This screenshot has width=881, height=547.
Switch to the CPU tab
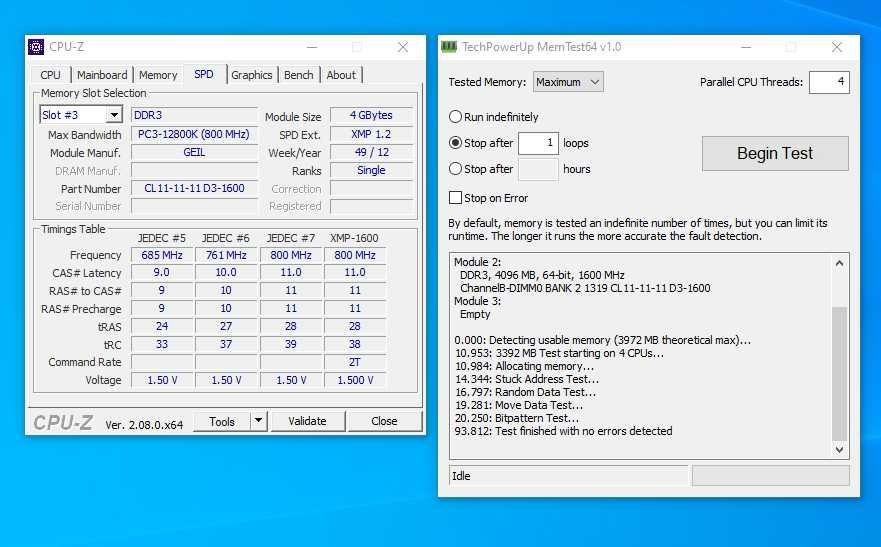click(x=50, y=75)
